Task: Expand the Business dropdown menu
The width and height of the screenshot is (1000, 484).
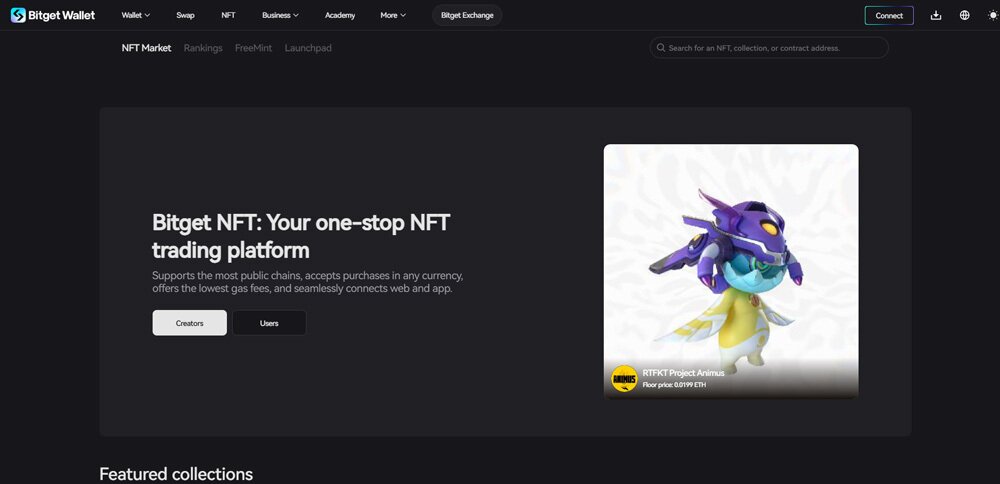Action: 280,15
